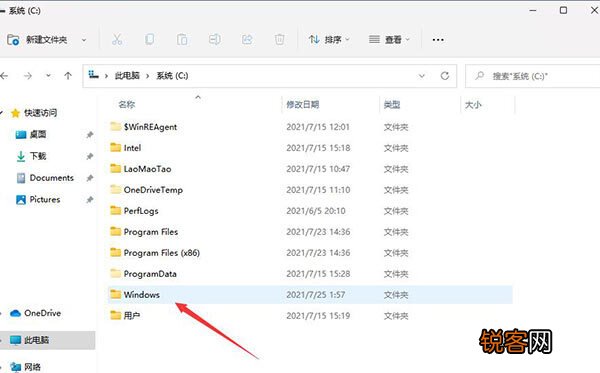Maximize the 系统 (C:) window
The image size is (600, 373).
tap(563, 10)
